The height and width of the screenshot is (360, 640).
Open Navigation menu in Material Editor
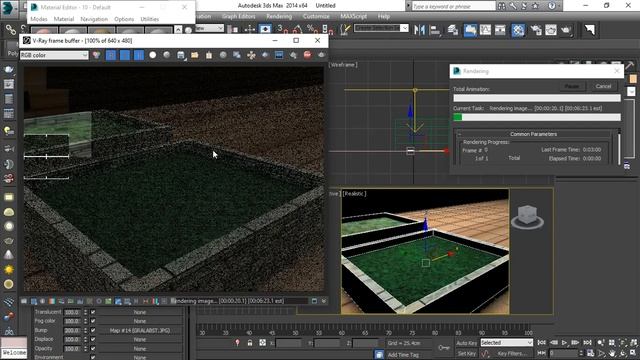(94, 19)
